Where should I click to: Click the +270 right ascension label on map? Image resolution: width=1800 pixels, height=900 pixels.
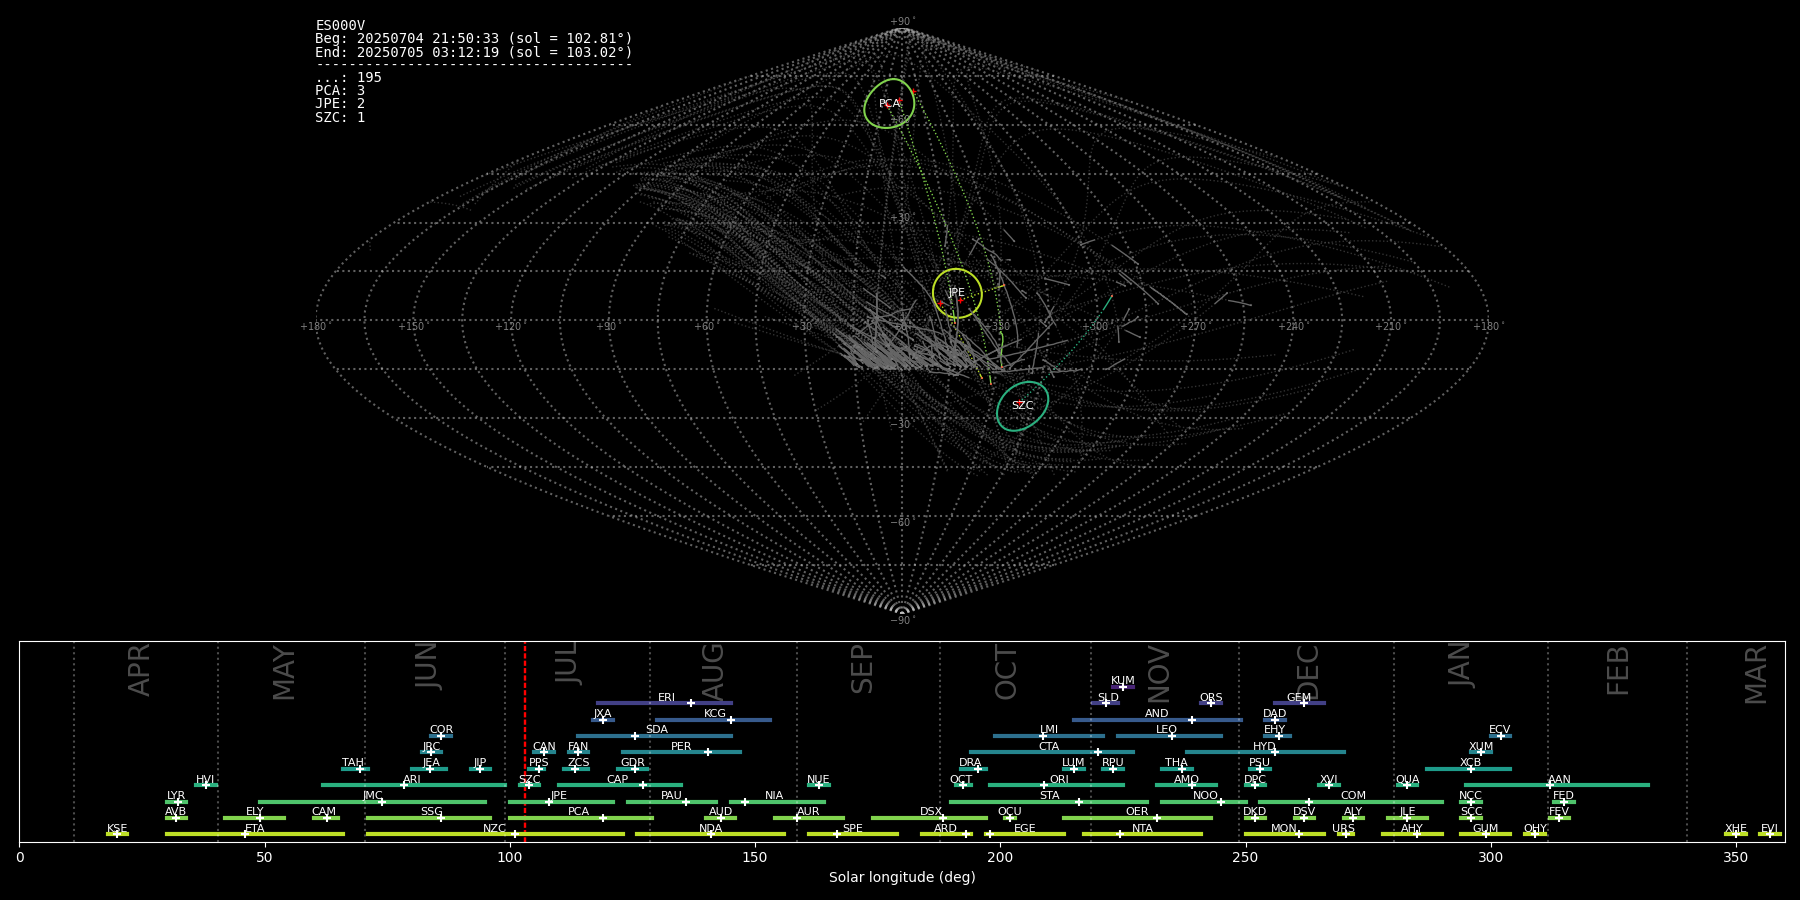pyautogui.click(x=1193, y=326)
